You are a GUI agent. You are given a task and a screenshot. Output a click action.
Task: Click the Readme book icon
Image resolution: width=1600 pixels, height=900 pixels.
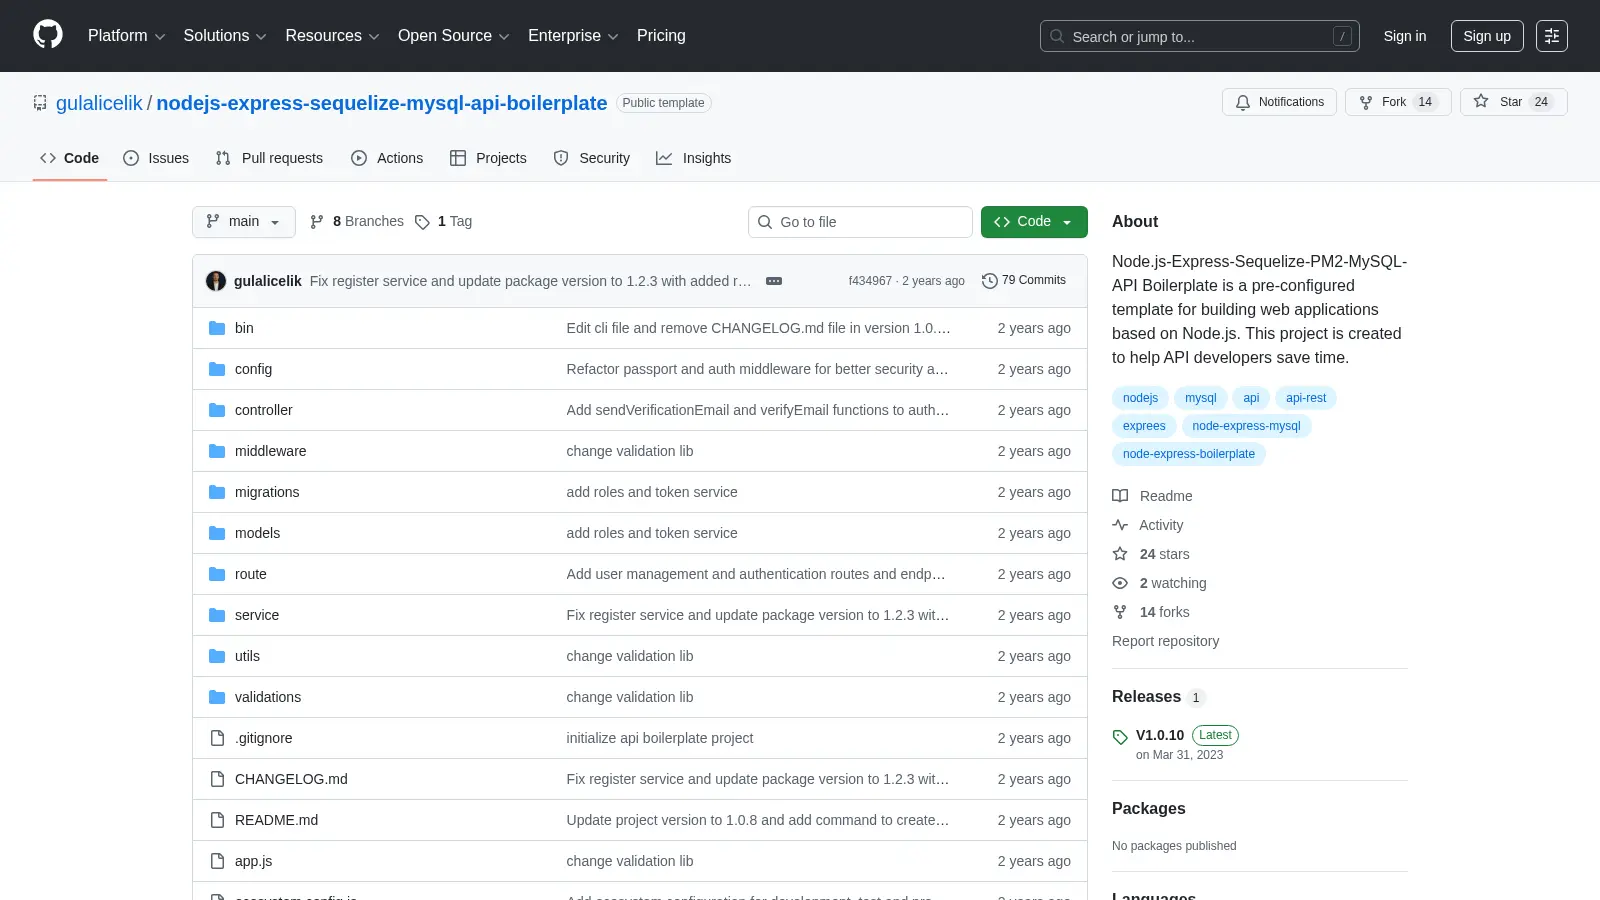click(1120, 496)
